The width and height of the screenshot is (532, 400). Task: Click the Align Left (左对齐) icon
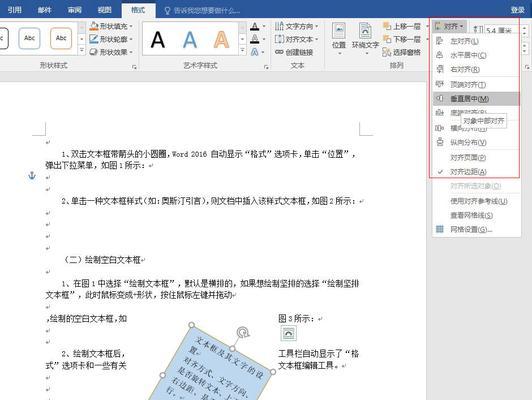(439, 41)
